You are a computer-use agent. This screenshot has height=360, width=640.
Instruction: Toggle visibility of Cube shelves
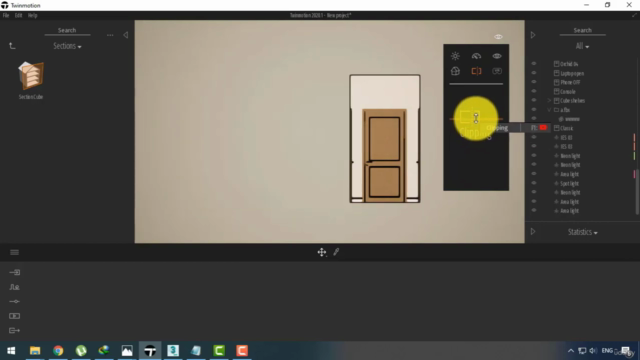(534, 100)
